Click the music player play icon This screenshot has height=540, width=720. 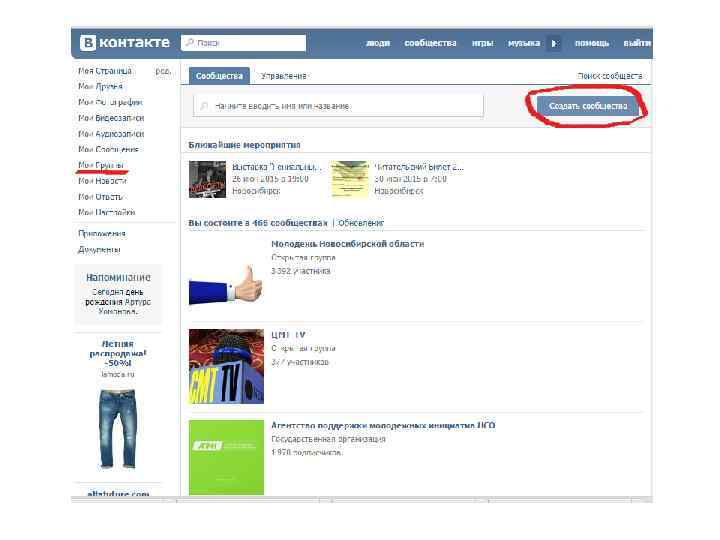coord(554,43)
